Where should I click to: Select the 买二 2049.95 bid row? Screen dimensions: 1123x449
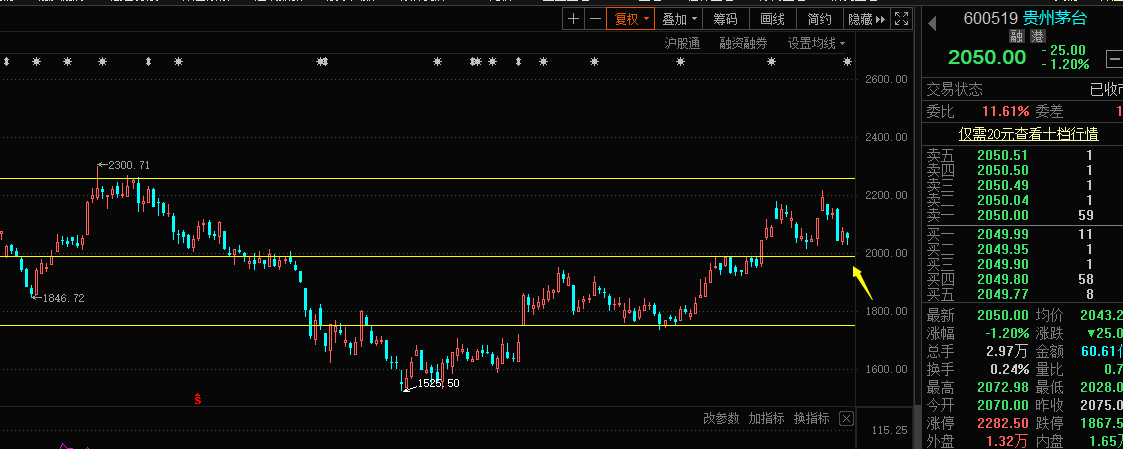pyautogui.click(x=1023, y=249)
